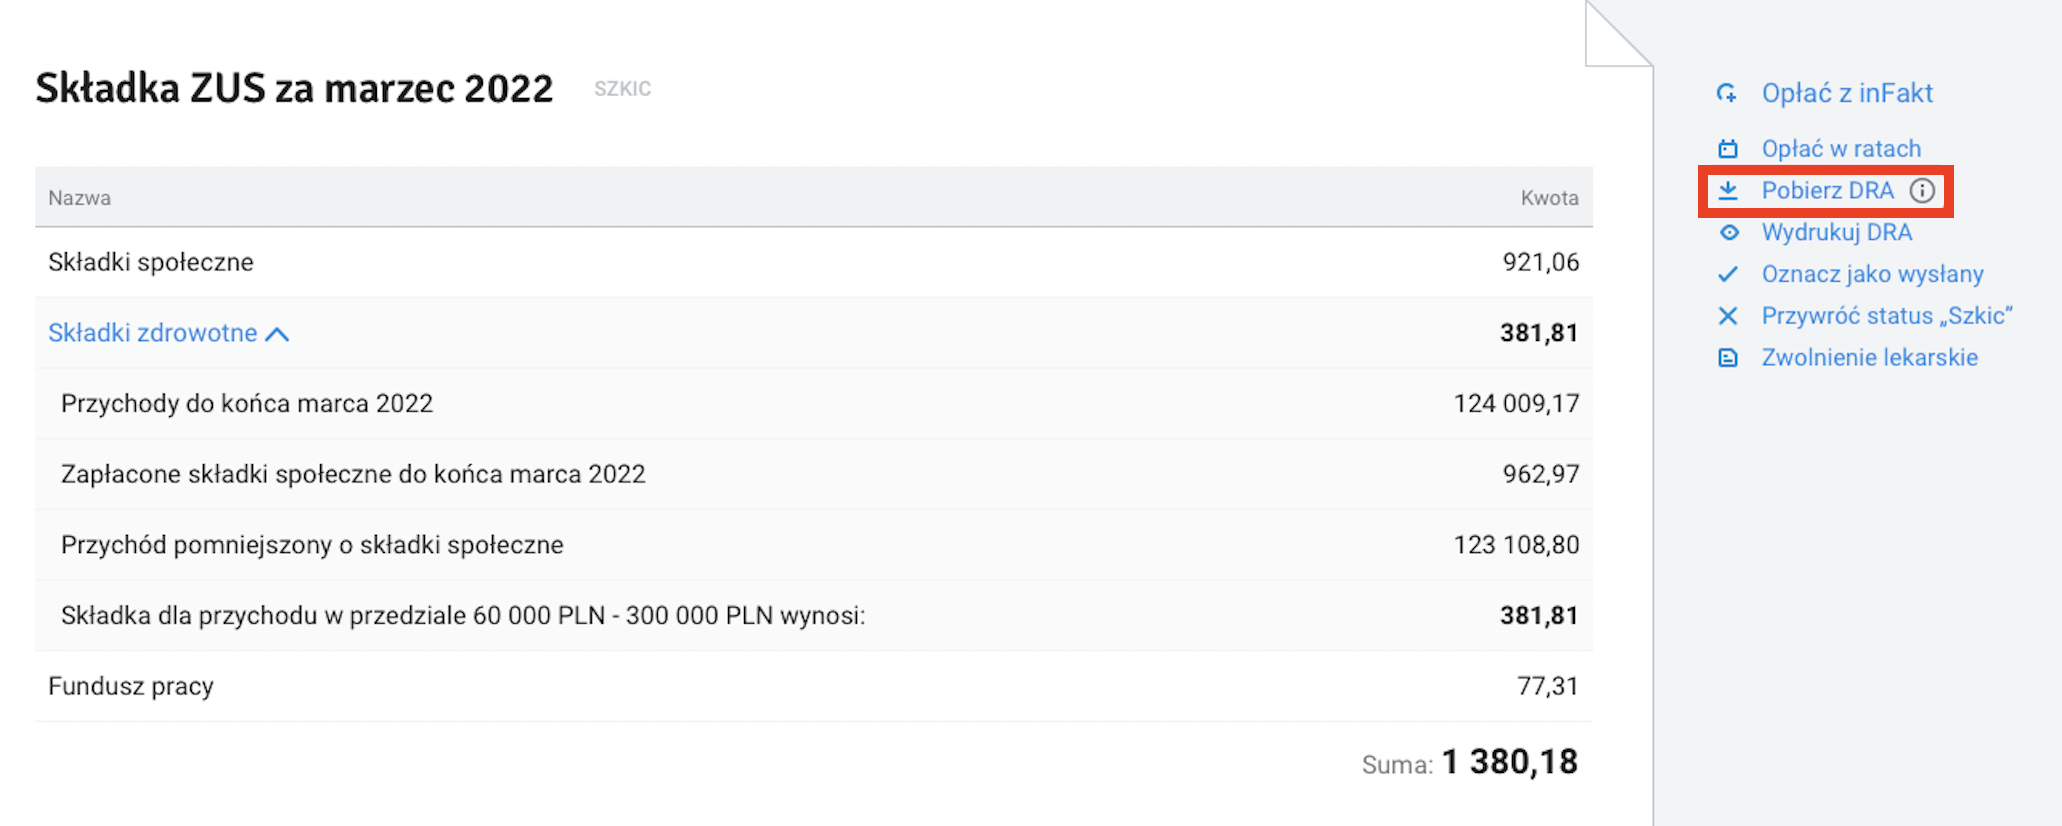The image size is (2062, 826).
Task: Open the Opłać z inFakt link
Action: point(1847,94)
